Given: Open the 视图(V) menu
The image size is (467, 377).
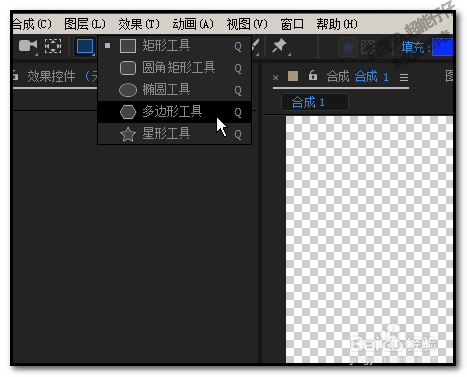Looking at the screenshot, I should click(247, 24).
